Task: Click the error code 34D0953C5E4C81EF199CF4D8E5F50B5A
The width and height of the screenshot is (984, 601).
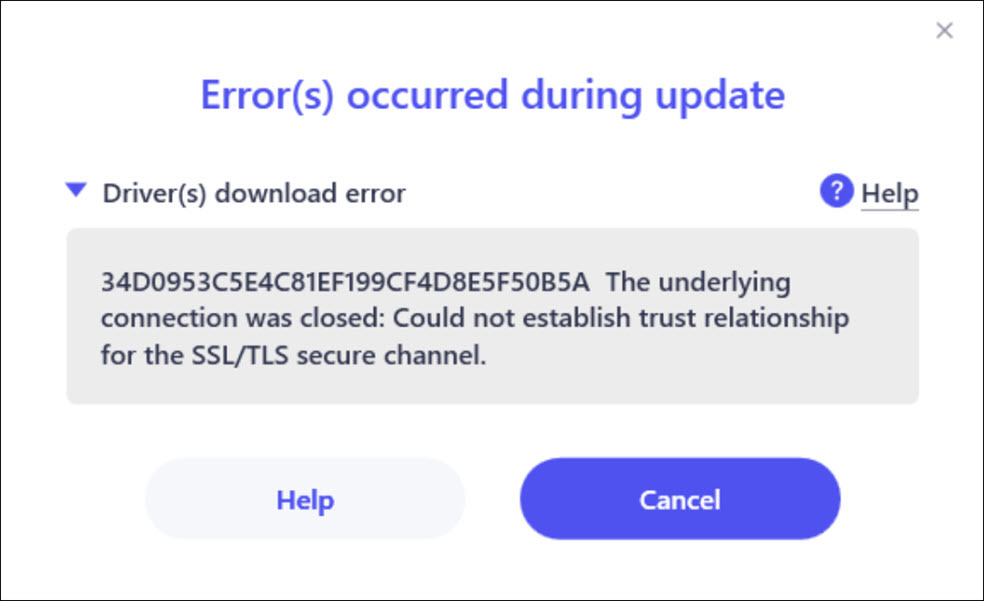Action: pos(347,283)
